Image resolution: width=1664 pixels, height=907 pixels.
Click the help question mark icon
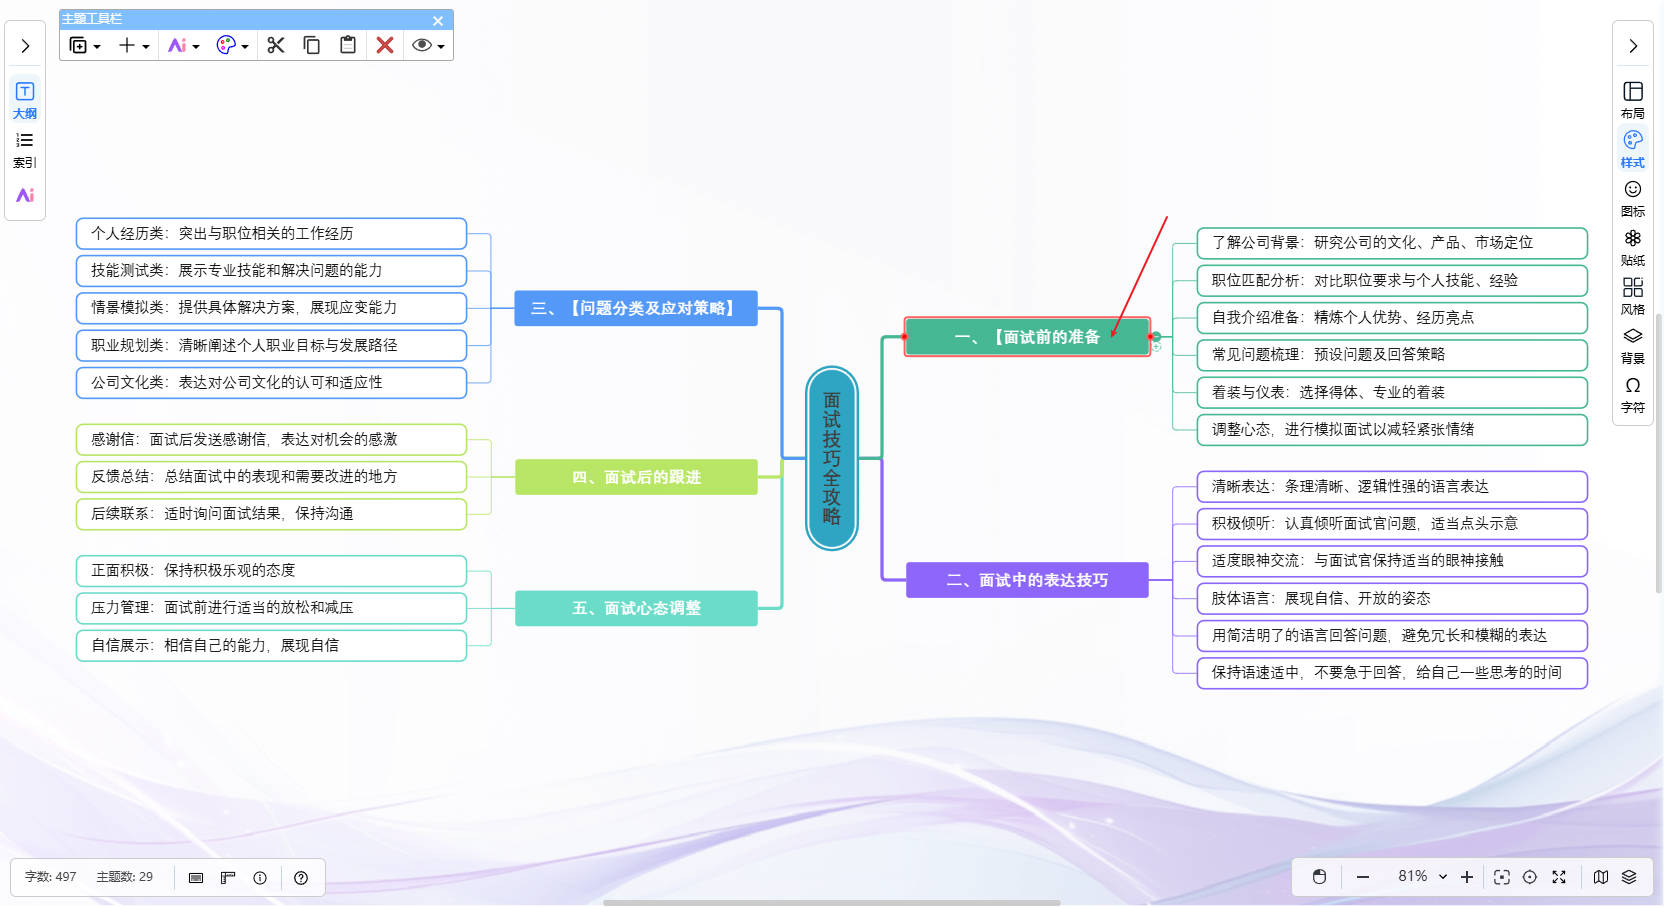click(301, 878)
